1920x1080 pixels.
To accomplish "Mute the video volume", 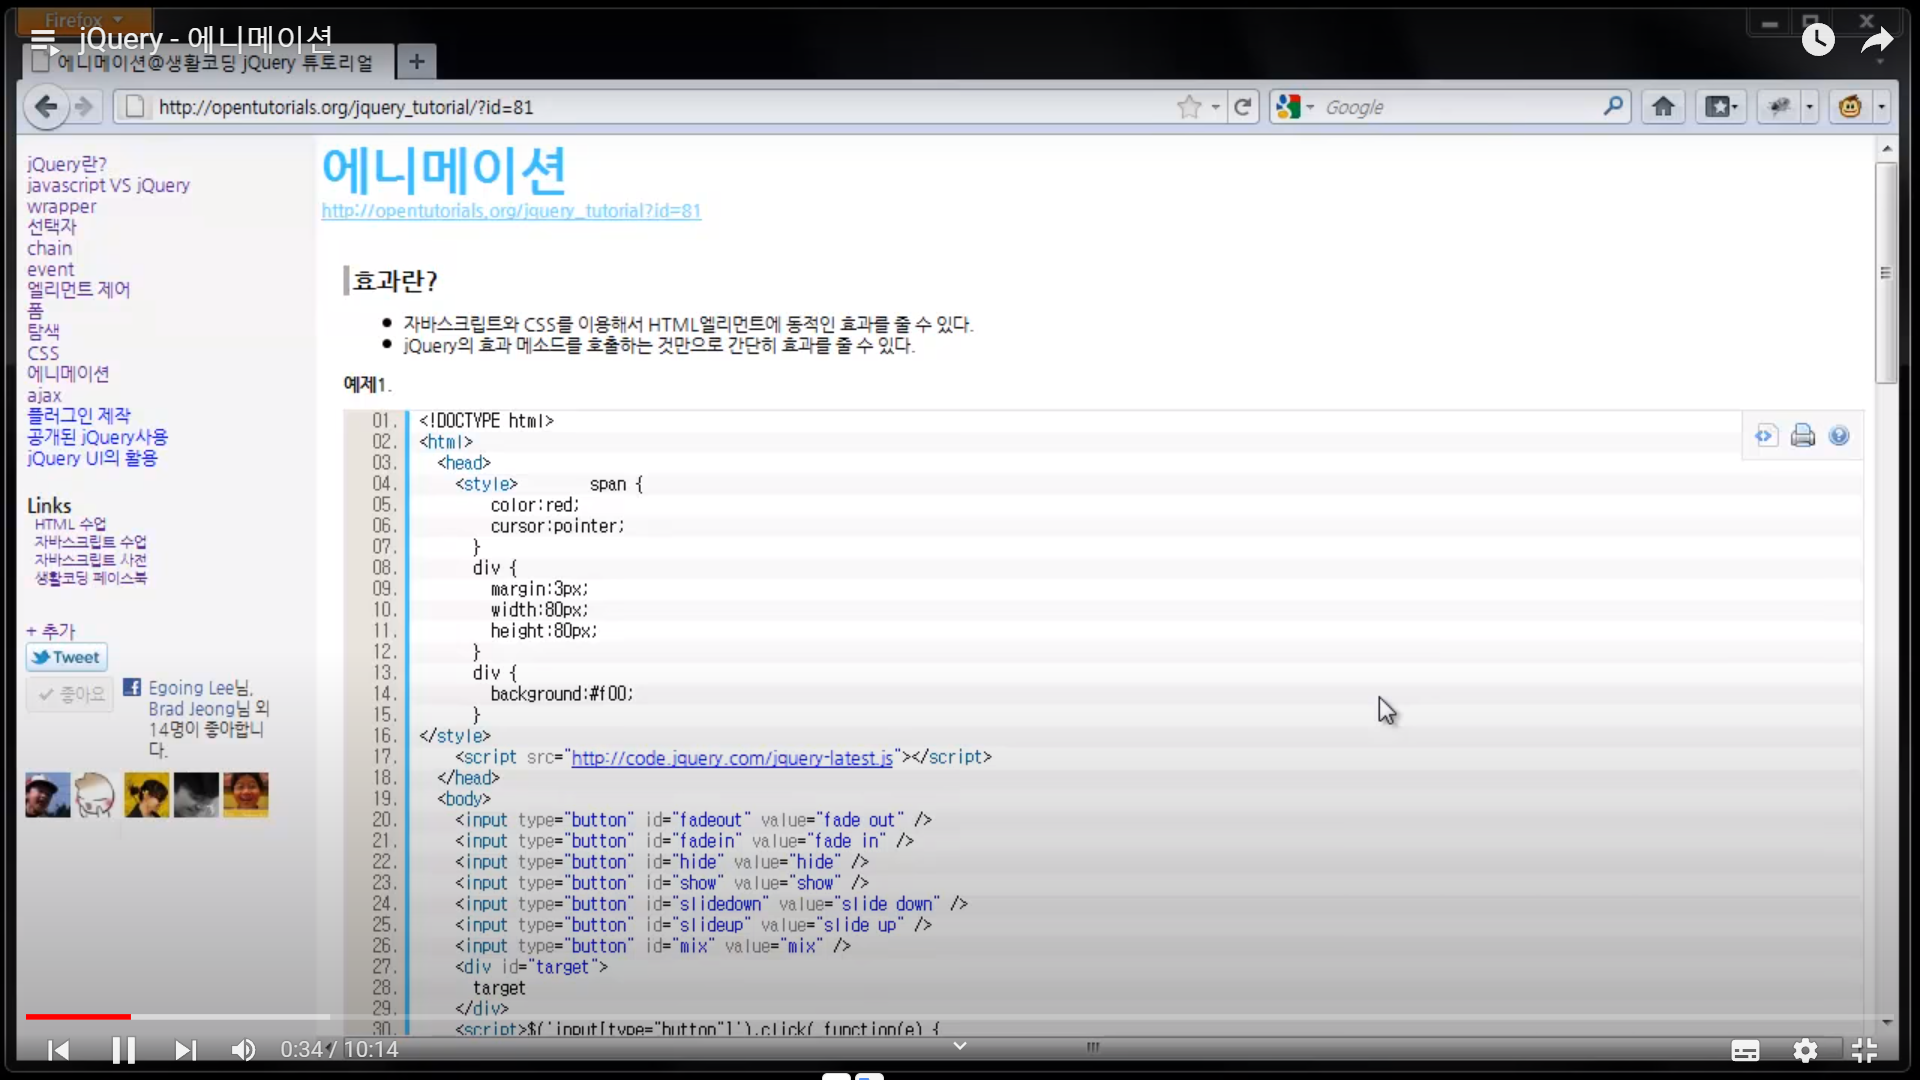I will (243, 1050).
